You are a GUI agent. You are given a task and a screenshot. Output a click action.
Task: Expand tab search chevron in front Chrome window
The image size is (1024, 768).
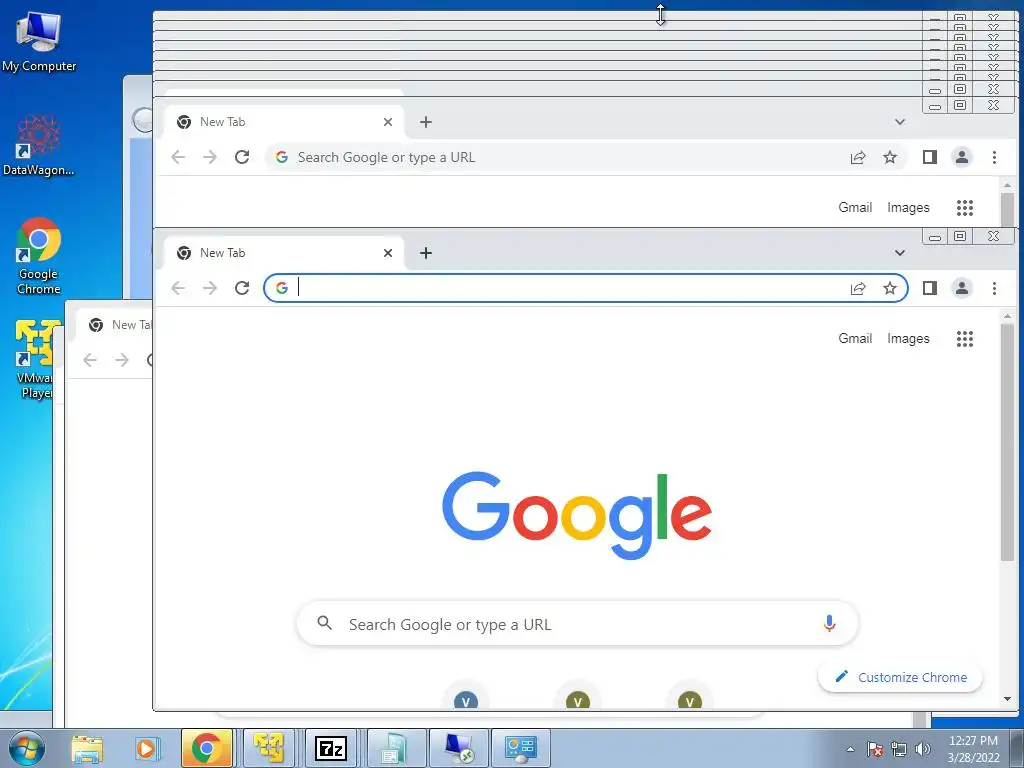899,253
